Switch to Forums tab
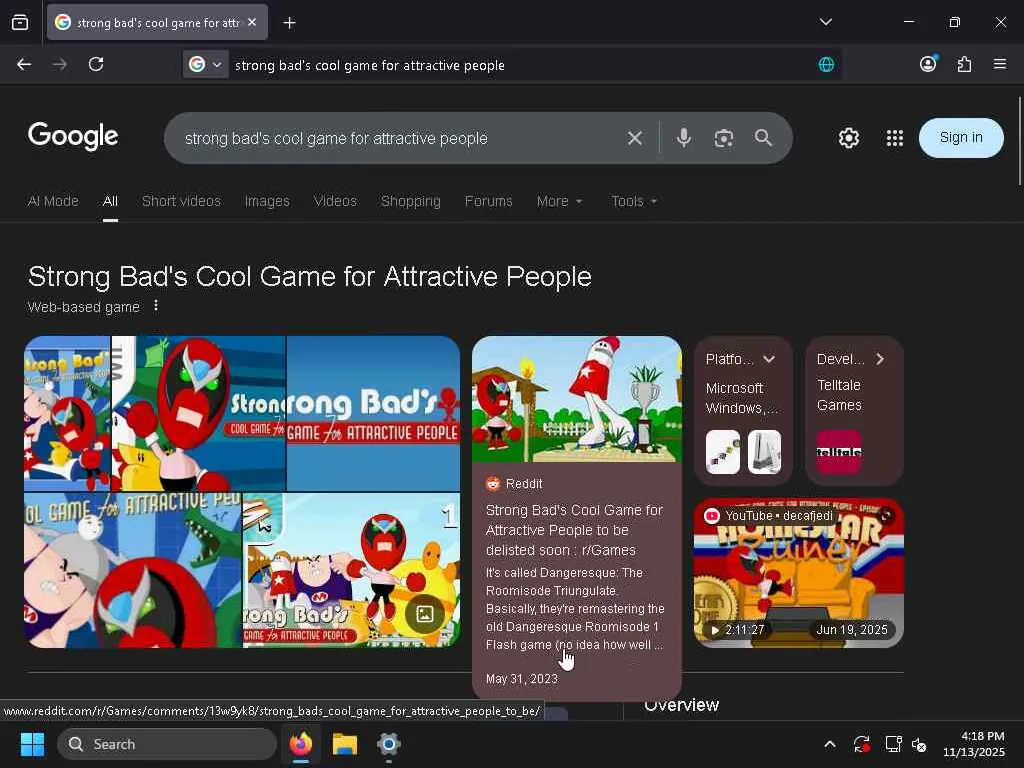This screenshot has width=1024, height=768. coord(488,201)
